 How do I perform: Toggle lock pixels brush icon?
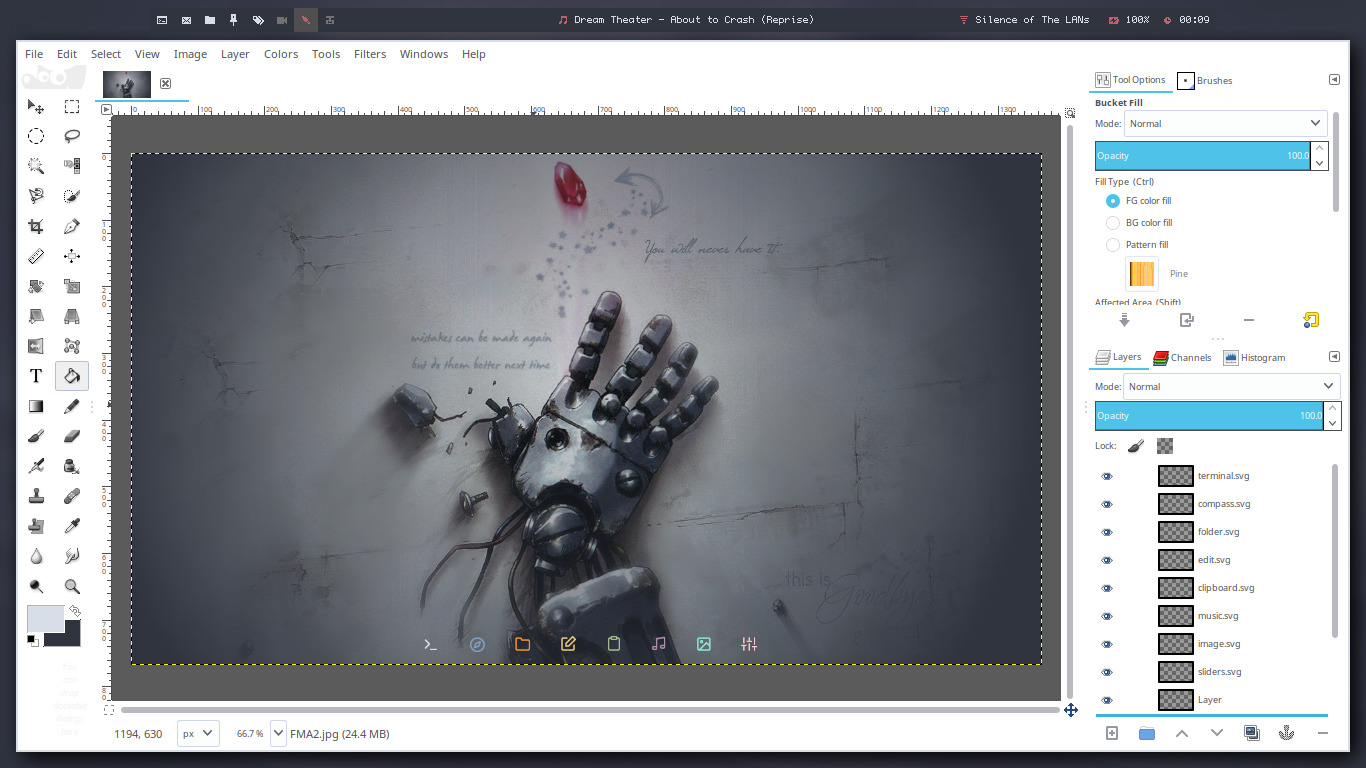click(x=1135, y=446)
